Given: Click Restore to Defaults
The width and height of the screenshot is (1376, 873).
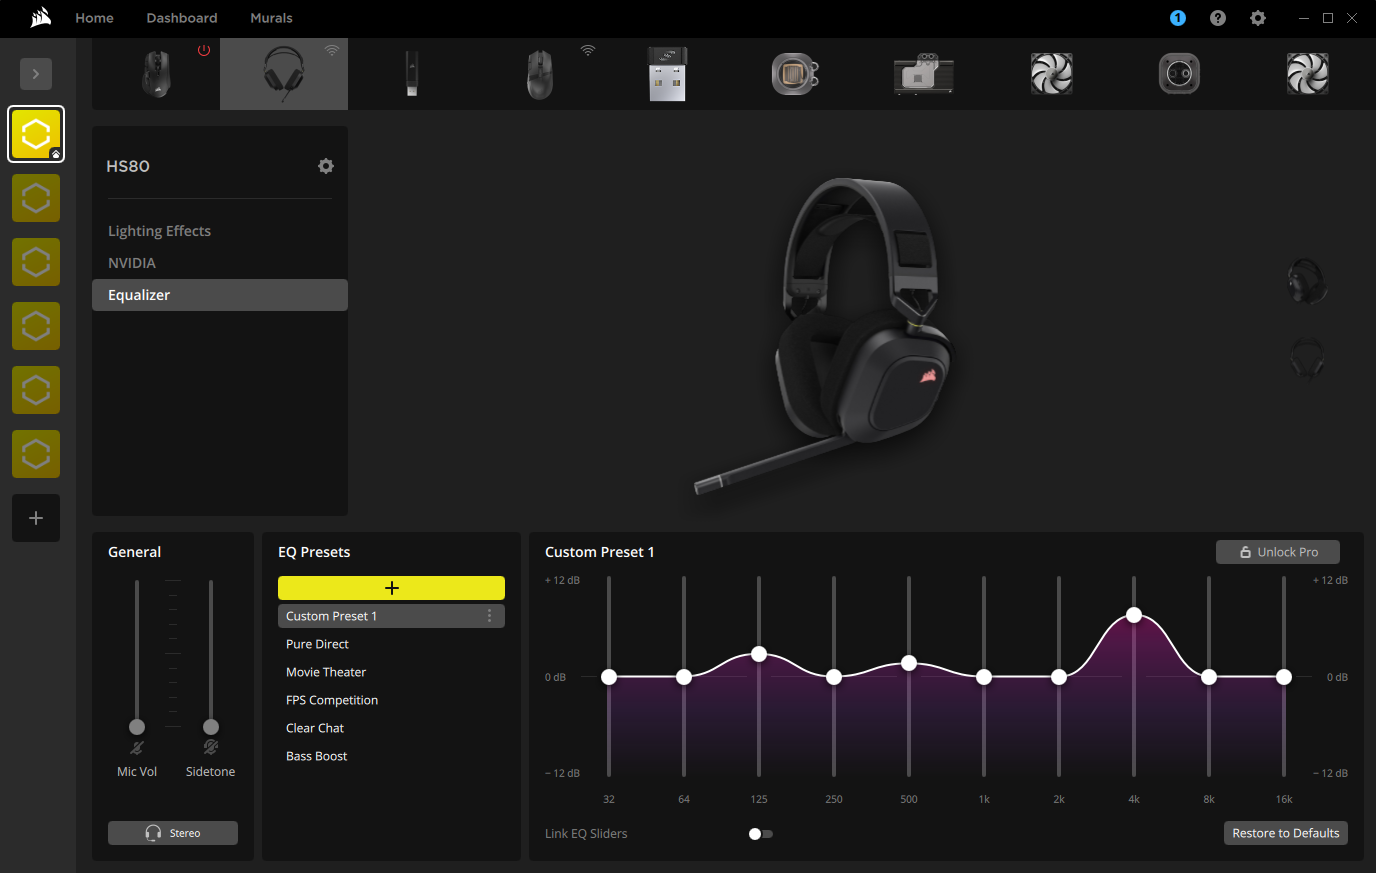Looking at the screenshot, I should click(x=1286, y=833).
